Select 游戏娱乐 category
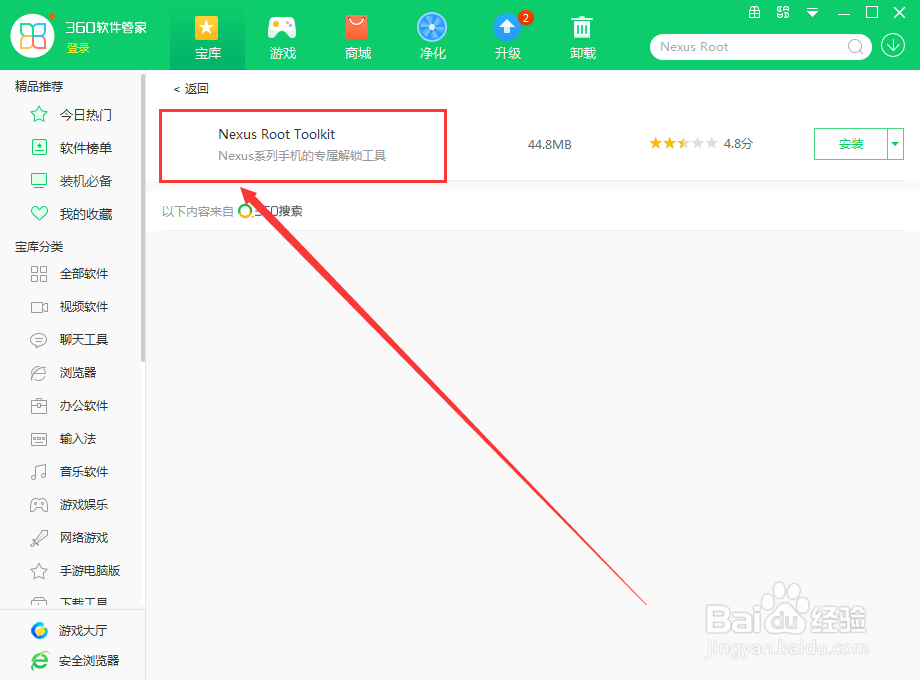The width and height of the screenshot is (920, 680). [84, 504]
